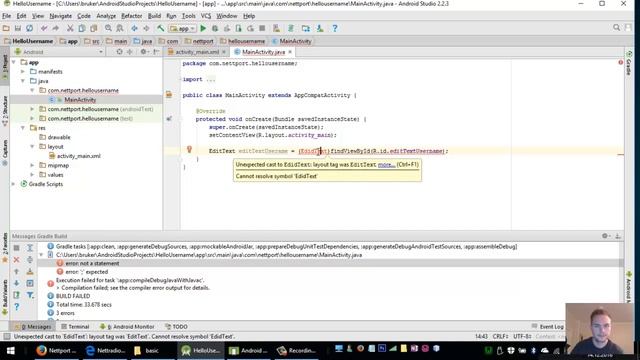Image resolution: width=640 pixels, height=360 pixels.
Task: Collapse the app module tree node
Action: 14,62
